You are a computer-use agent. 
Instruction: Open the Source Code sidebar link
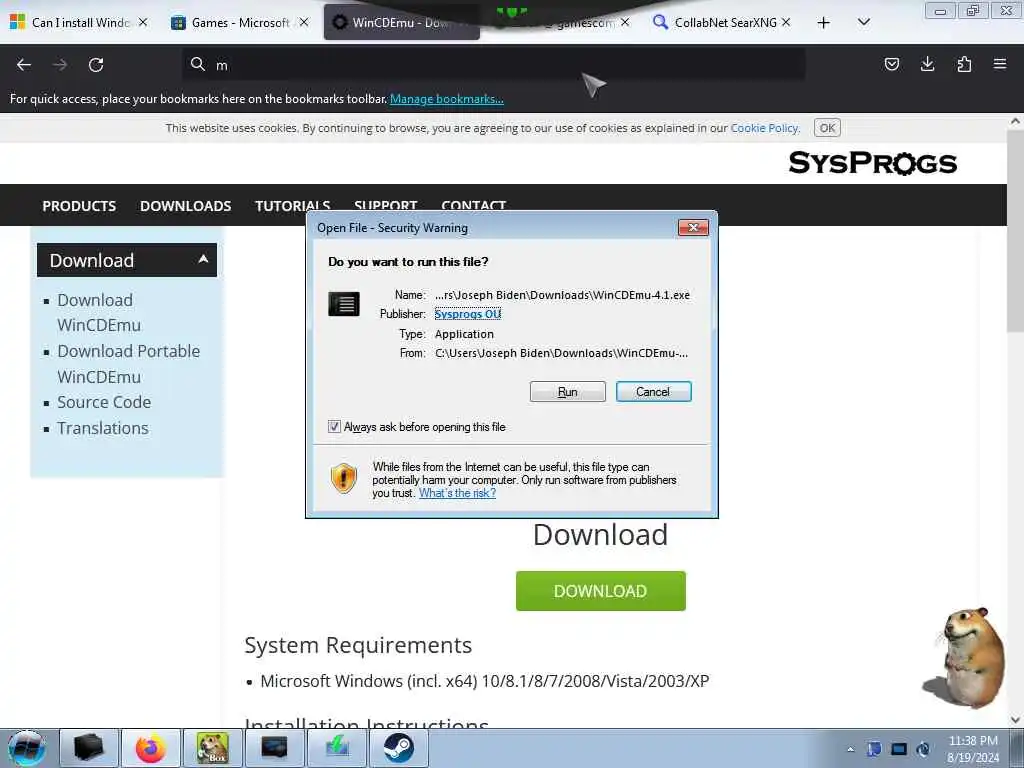pos(104,402)
